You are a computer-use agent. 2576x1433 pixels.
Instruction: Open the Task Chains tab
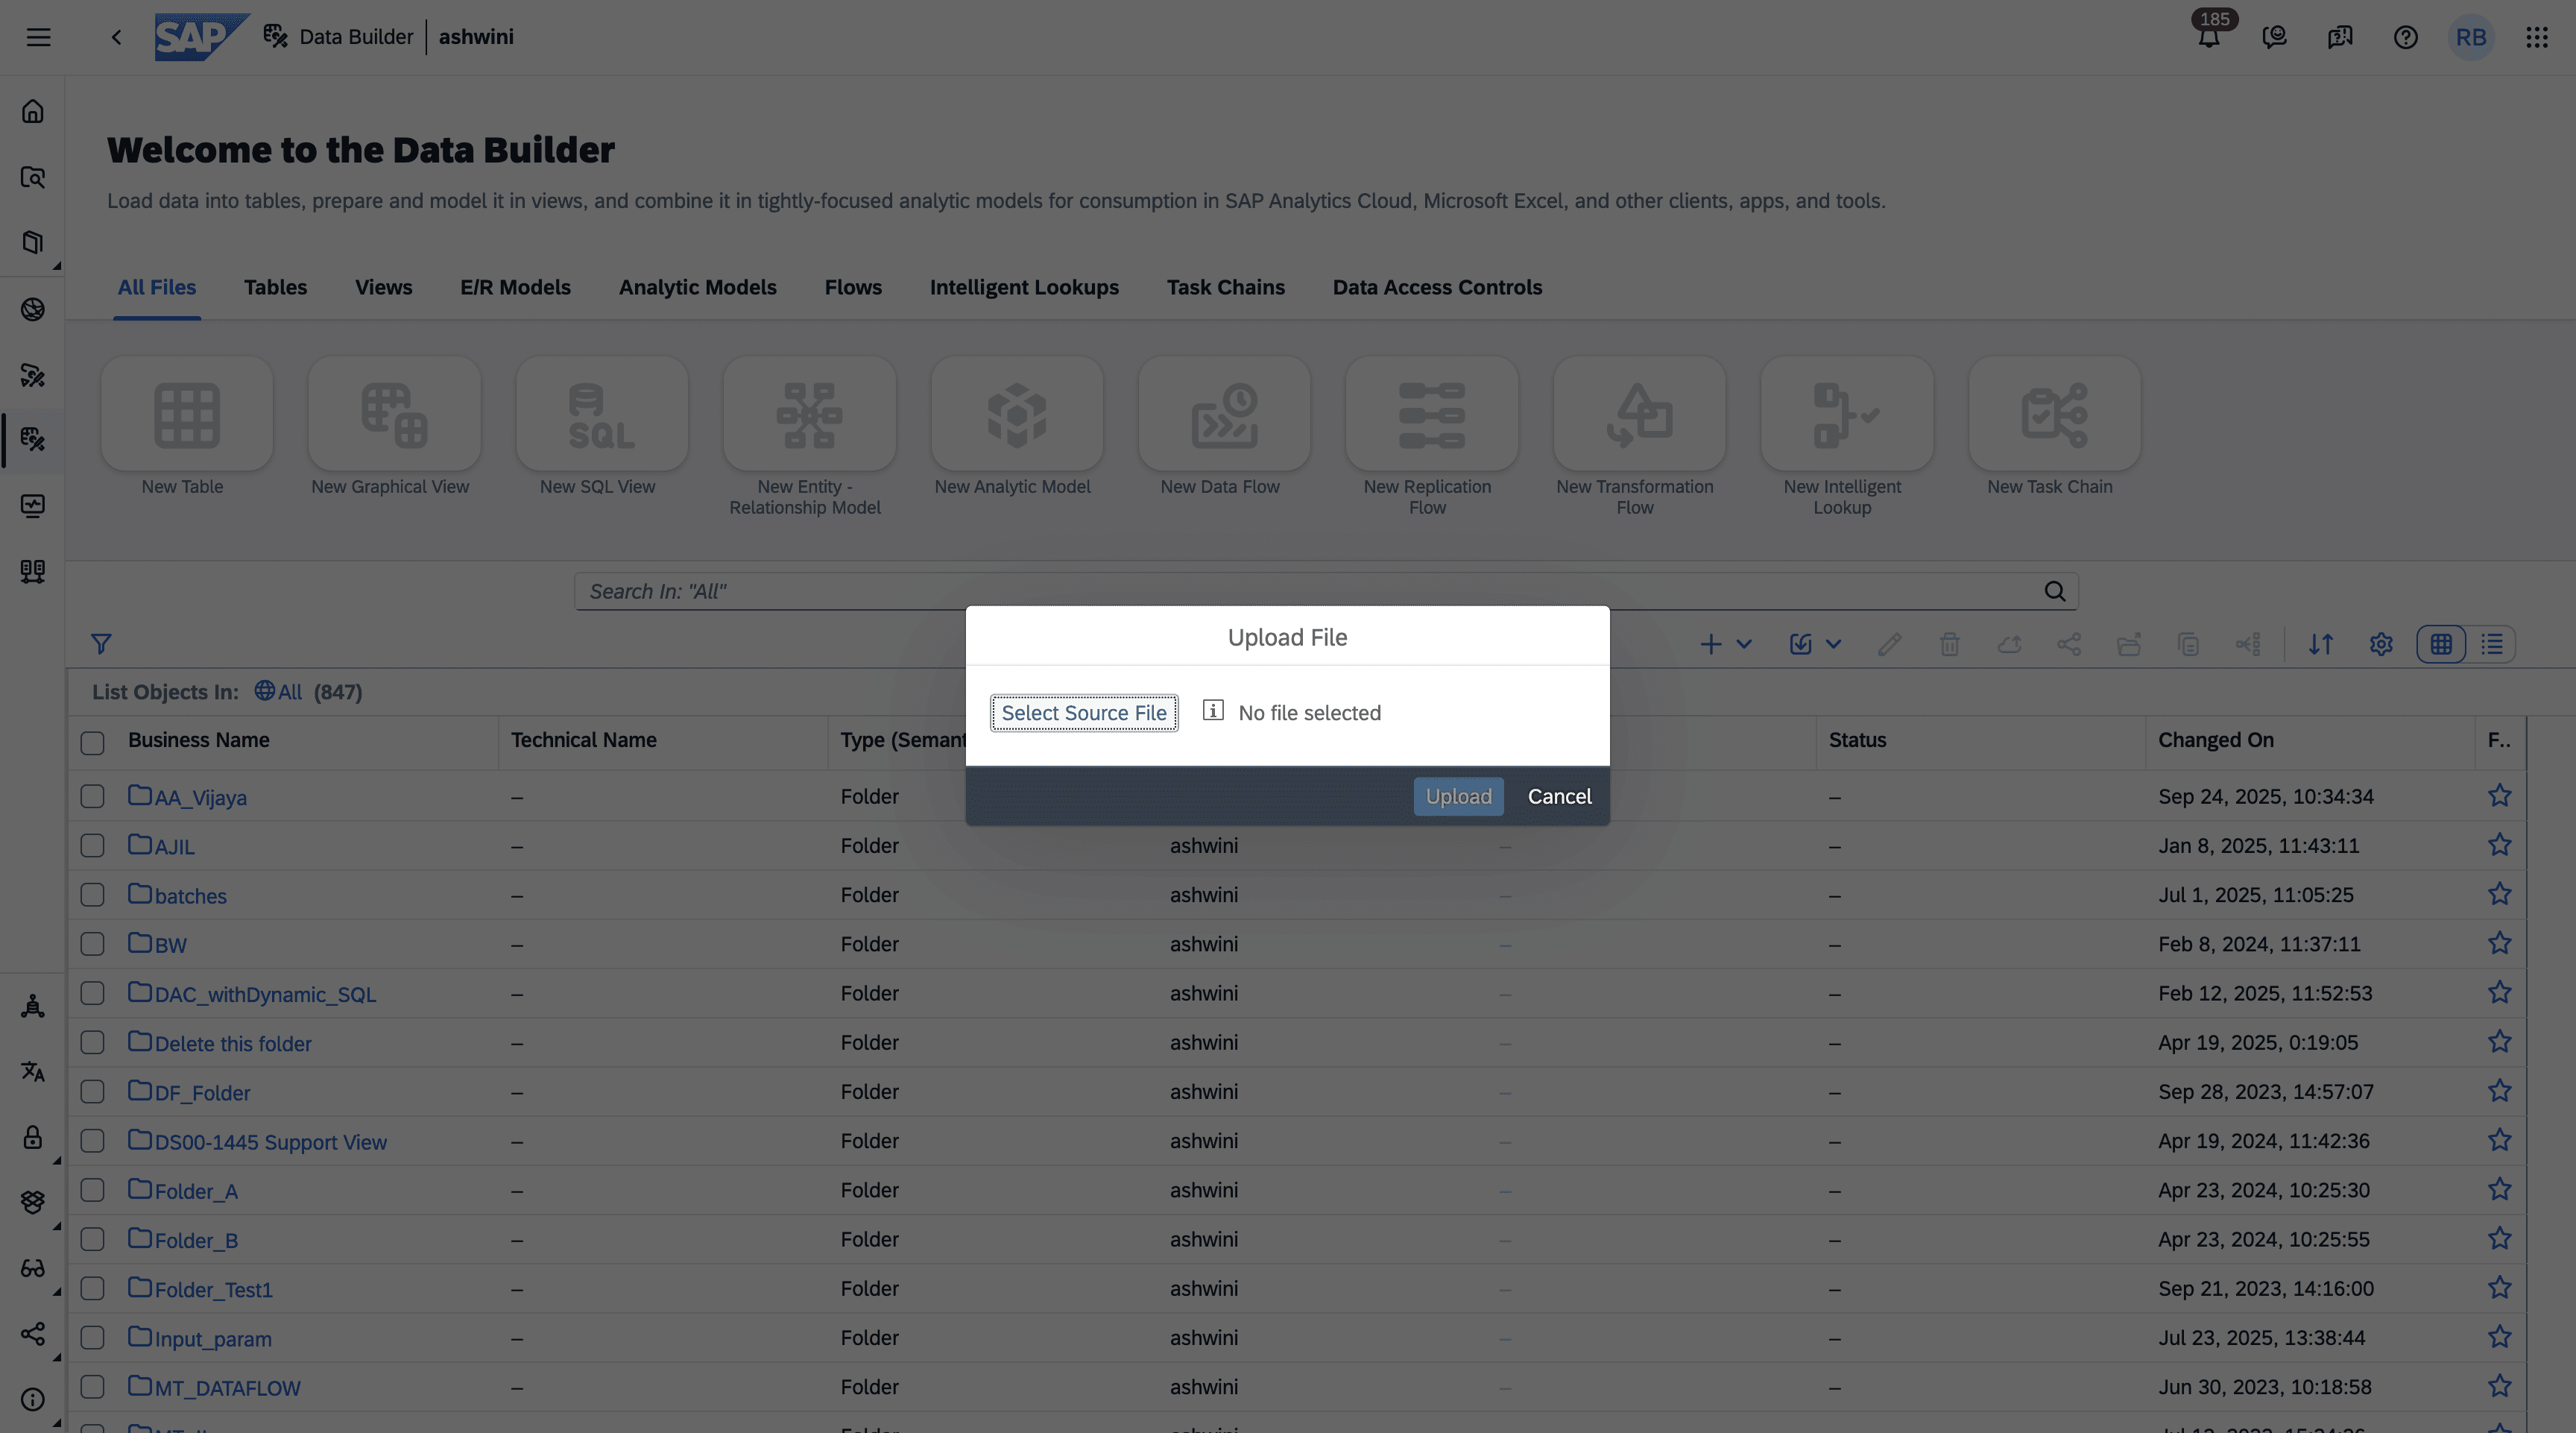(x=1225, y=288)
